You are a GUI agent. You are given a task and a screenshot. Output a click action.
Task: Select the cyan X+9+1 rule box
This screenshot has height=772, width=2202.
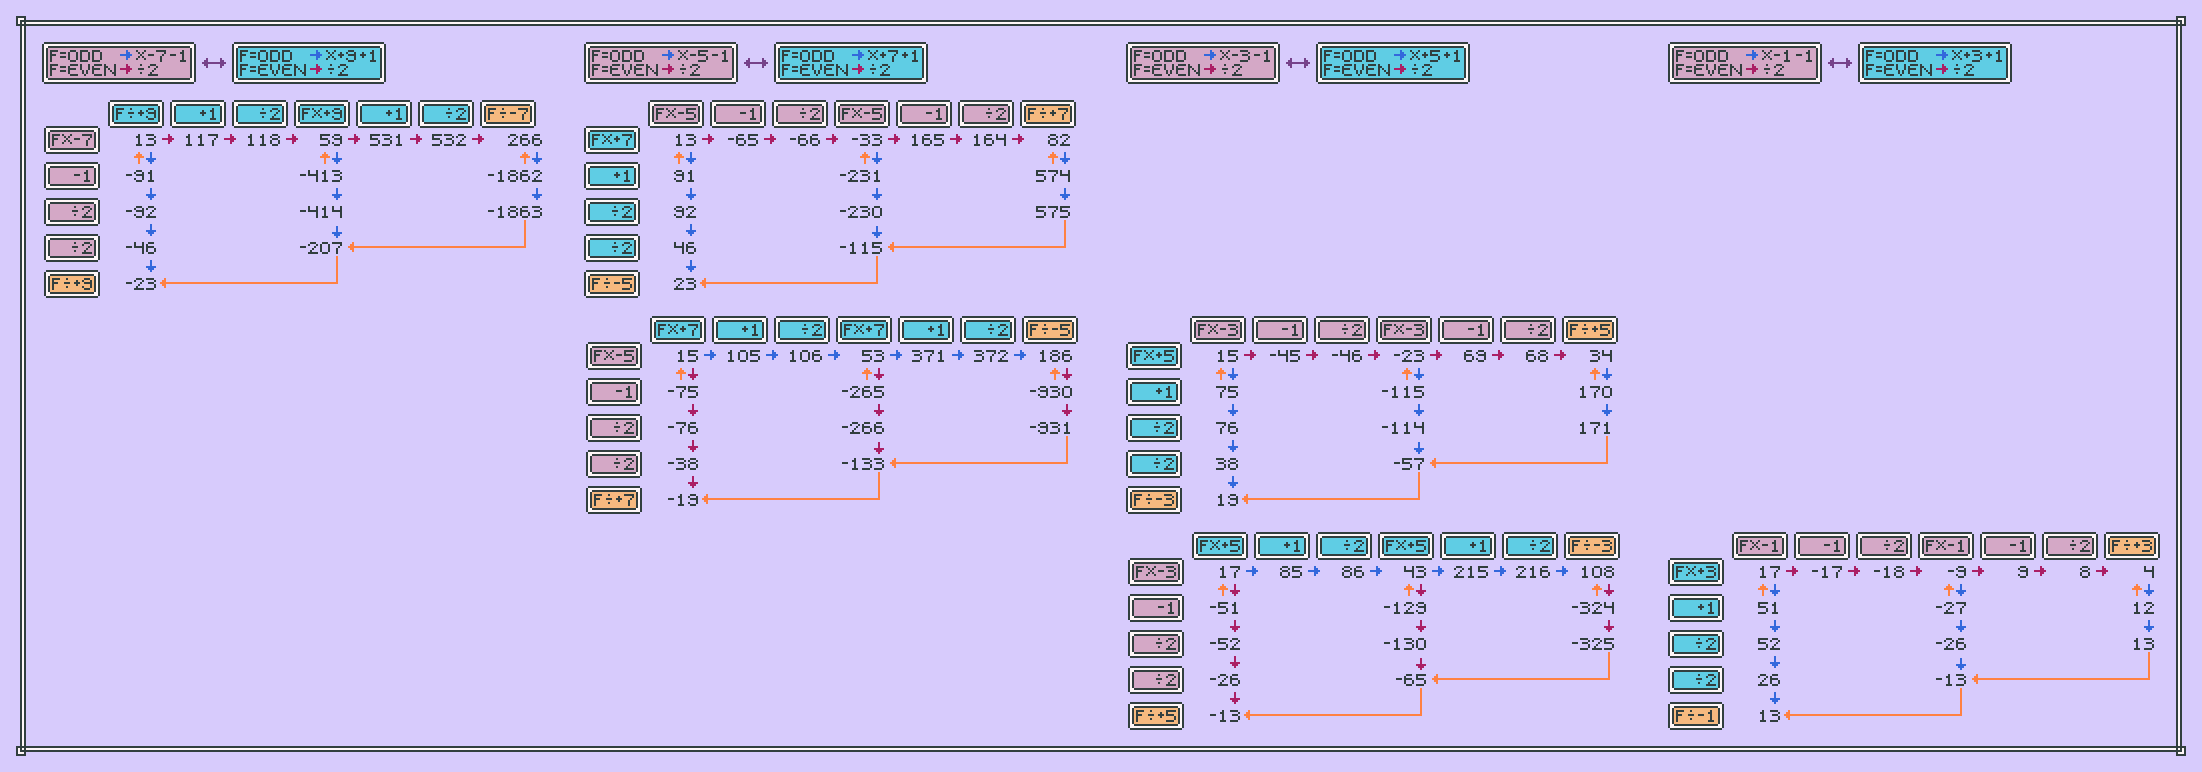(308, 63)
